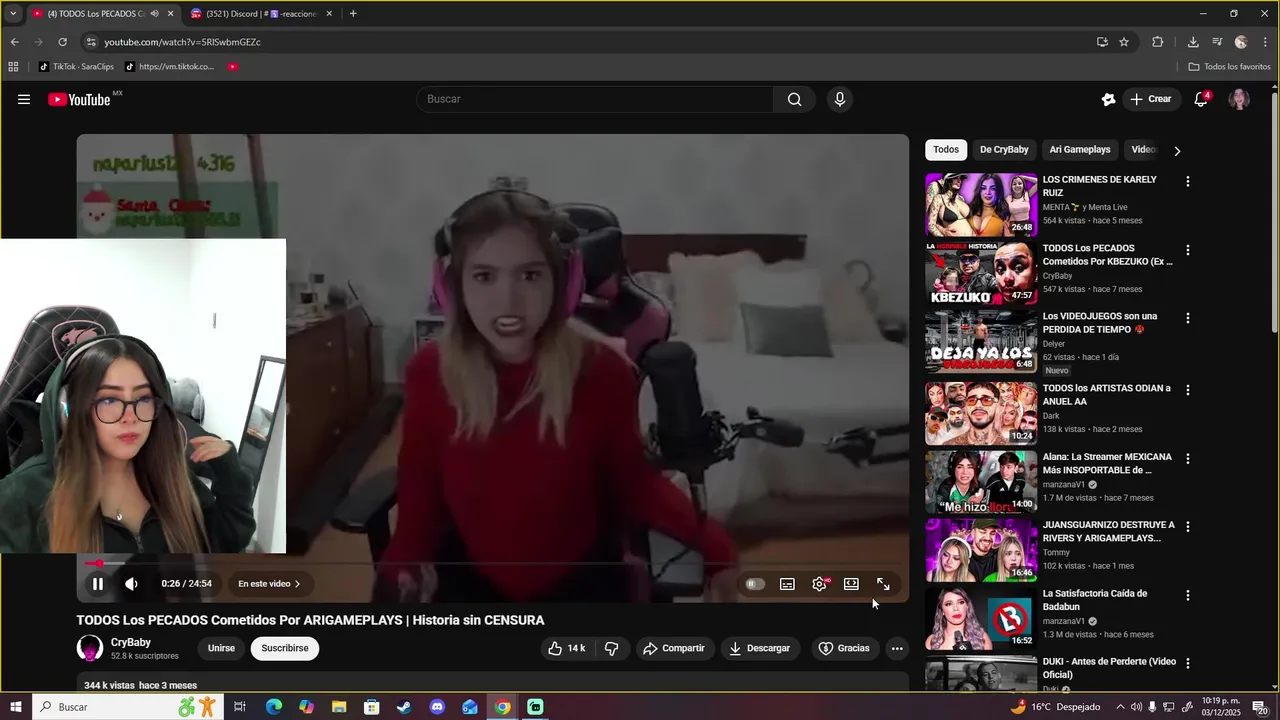Mute the YouTube tab audio icon
Viewport: 1280px width, 720px height.
point(154,14)
